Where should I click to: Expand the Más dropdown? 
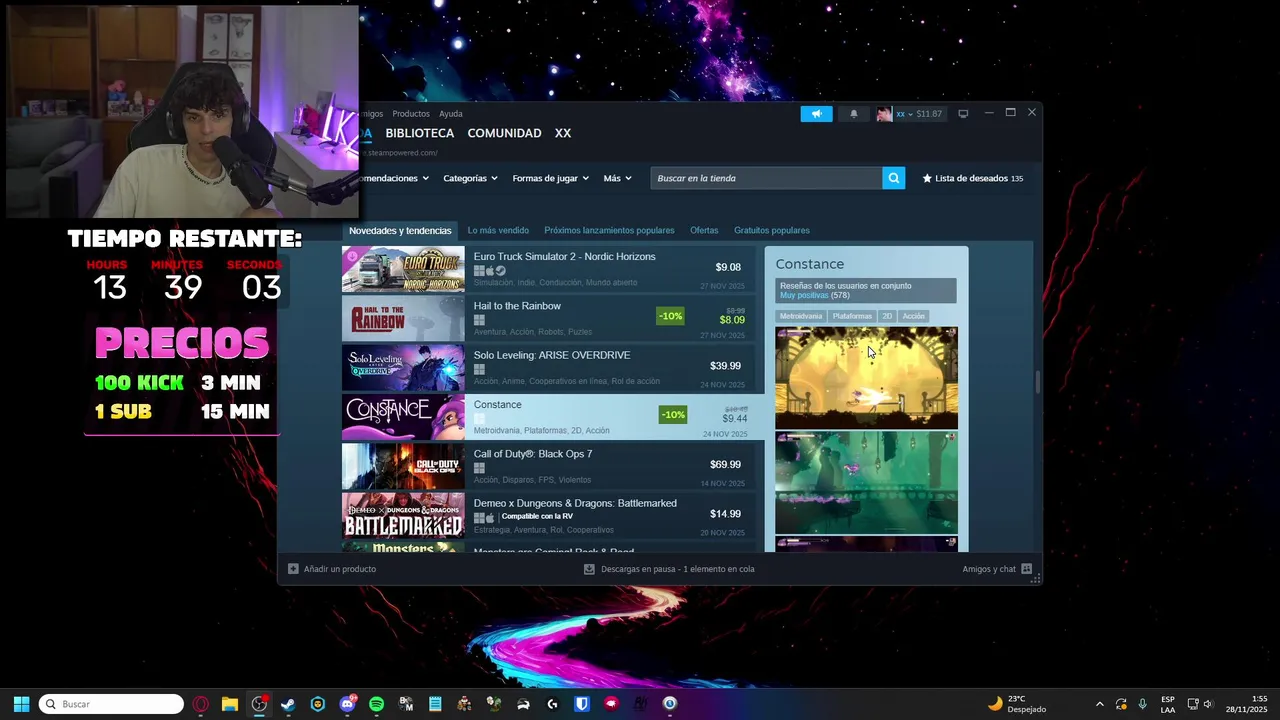click(x=617, y=178)
